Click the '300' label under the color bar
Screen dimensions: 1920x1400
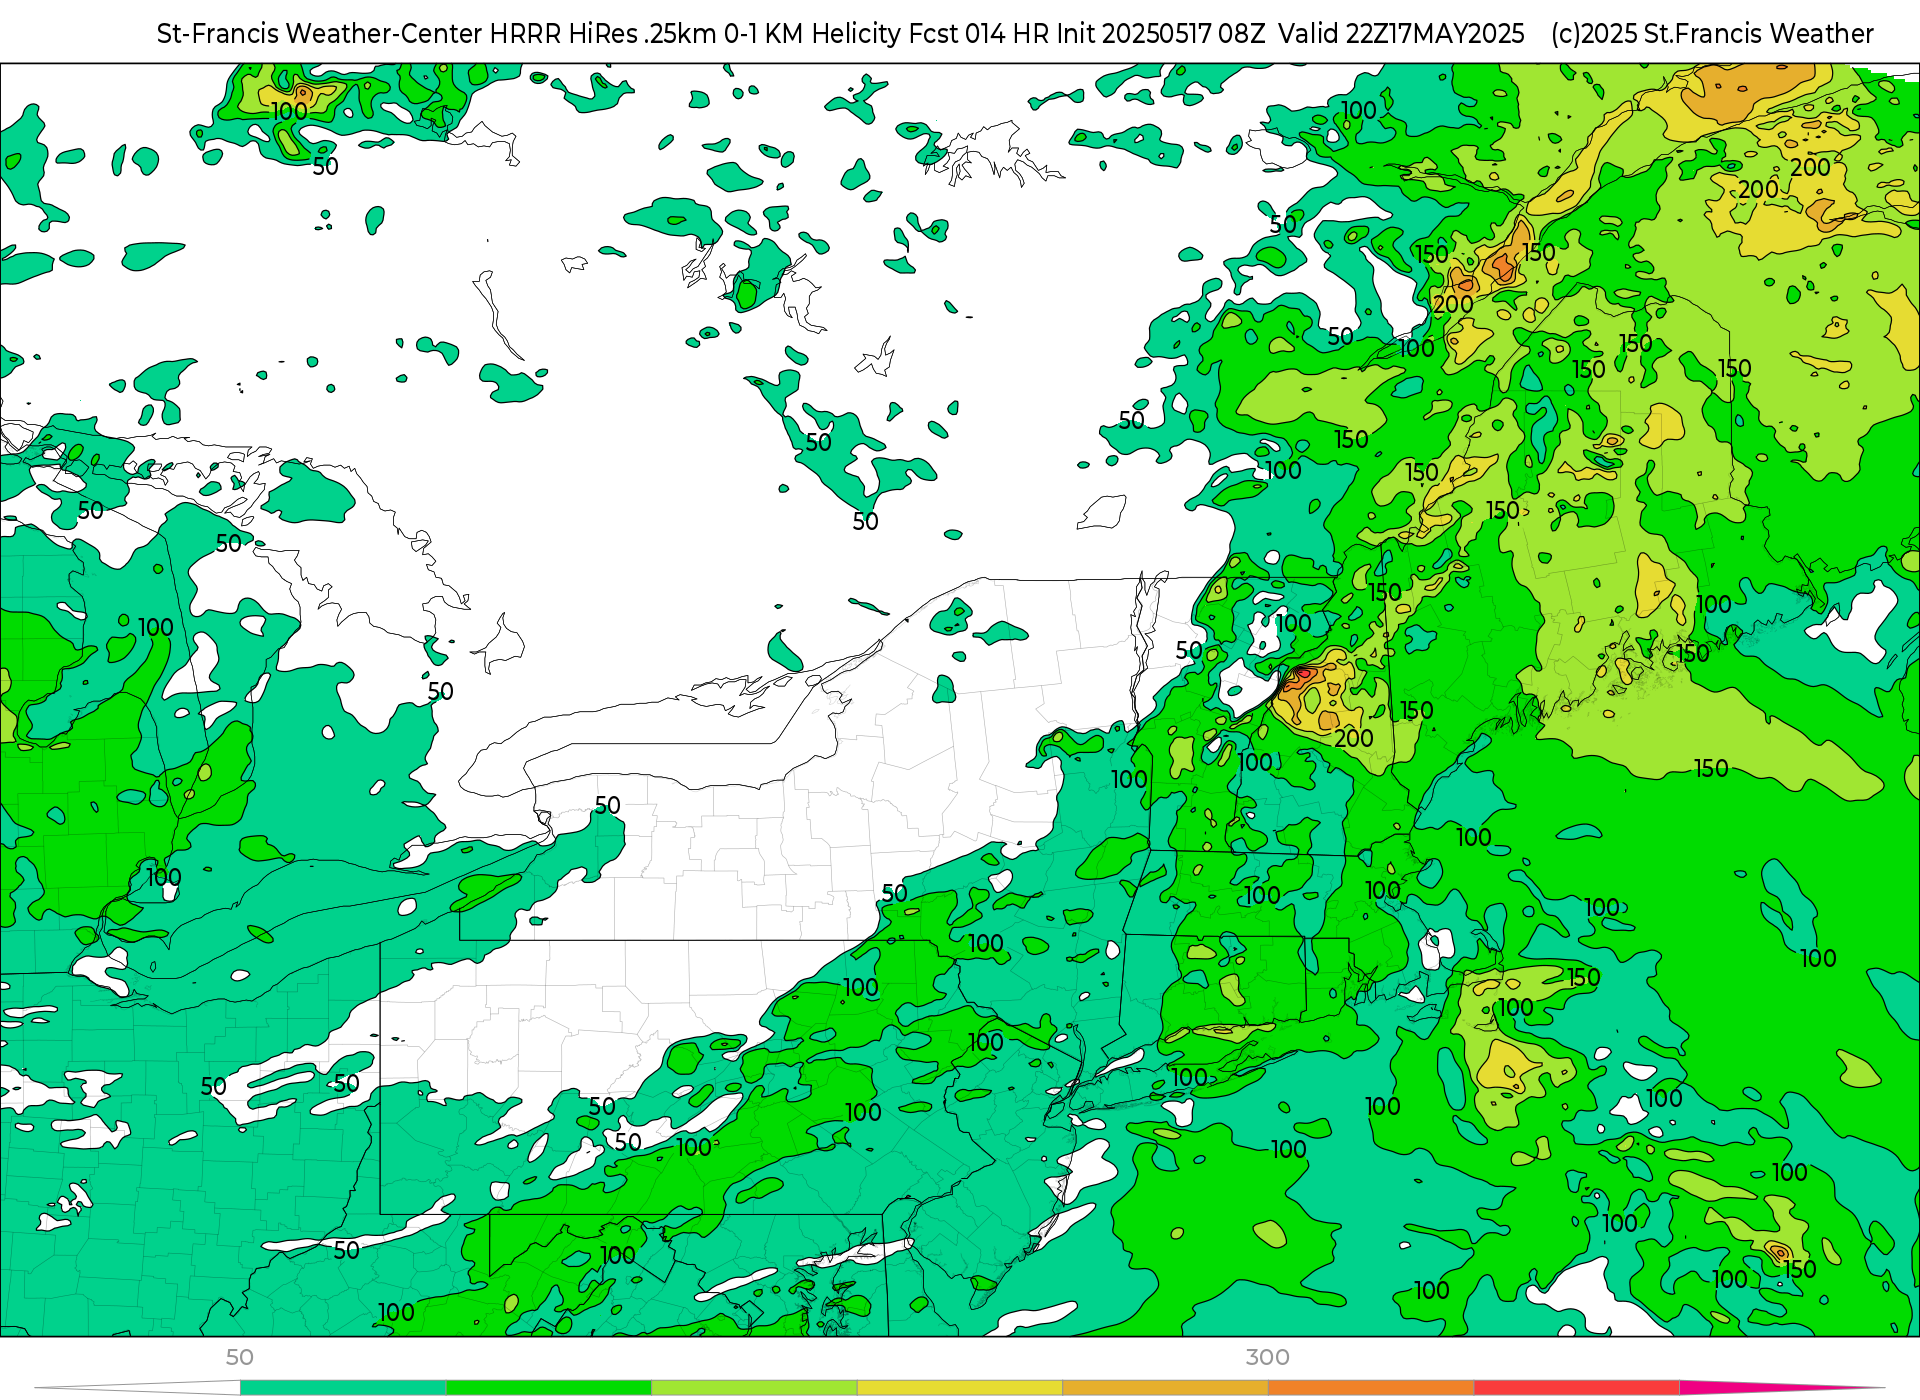(1268, 1357)
